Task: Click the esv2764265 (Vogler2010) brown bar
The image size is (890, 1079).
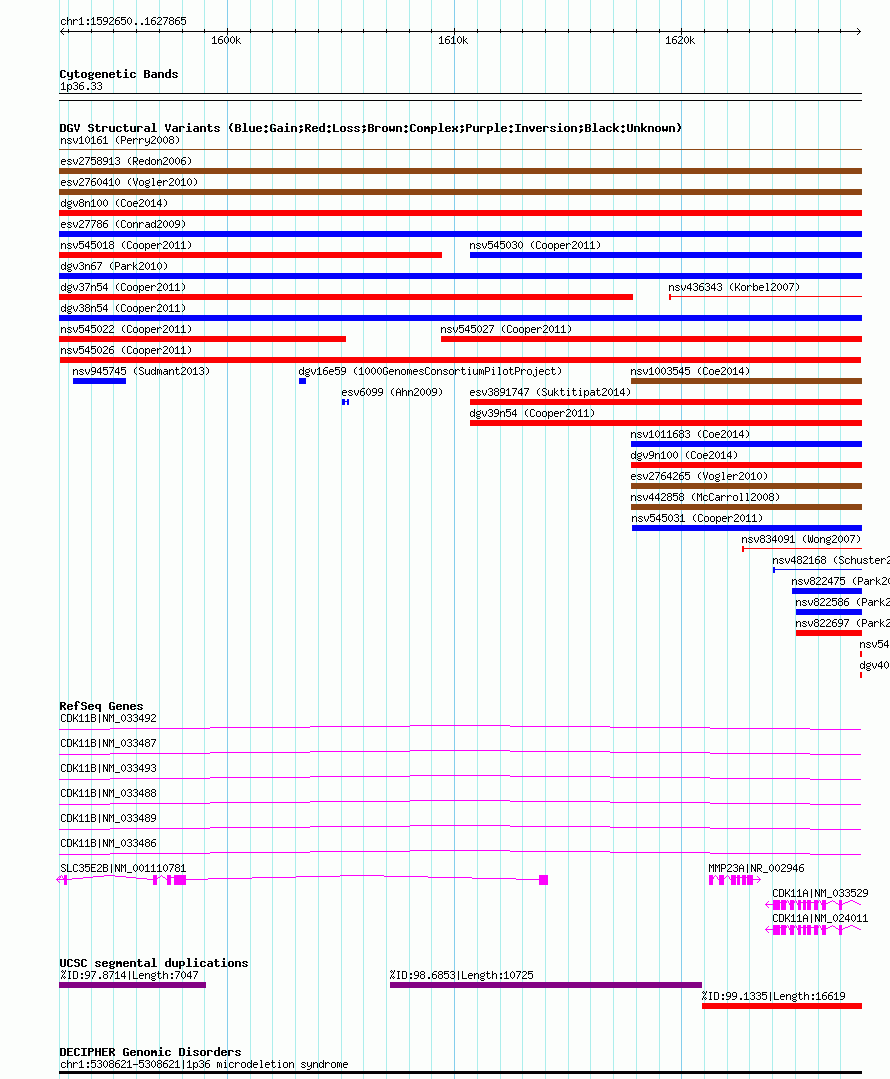Action: click(x=746, y=487)
